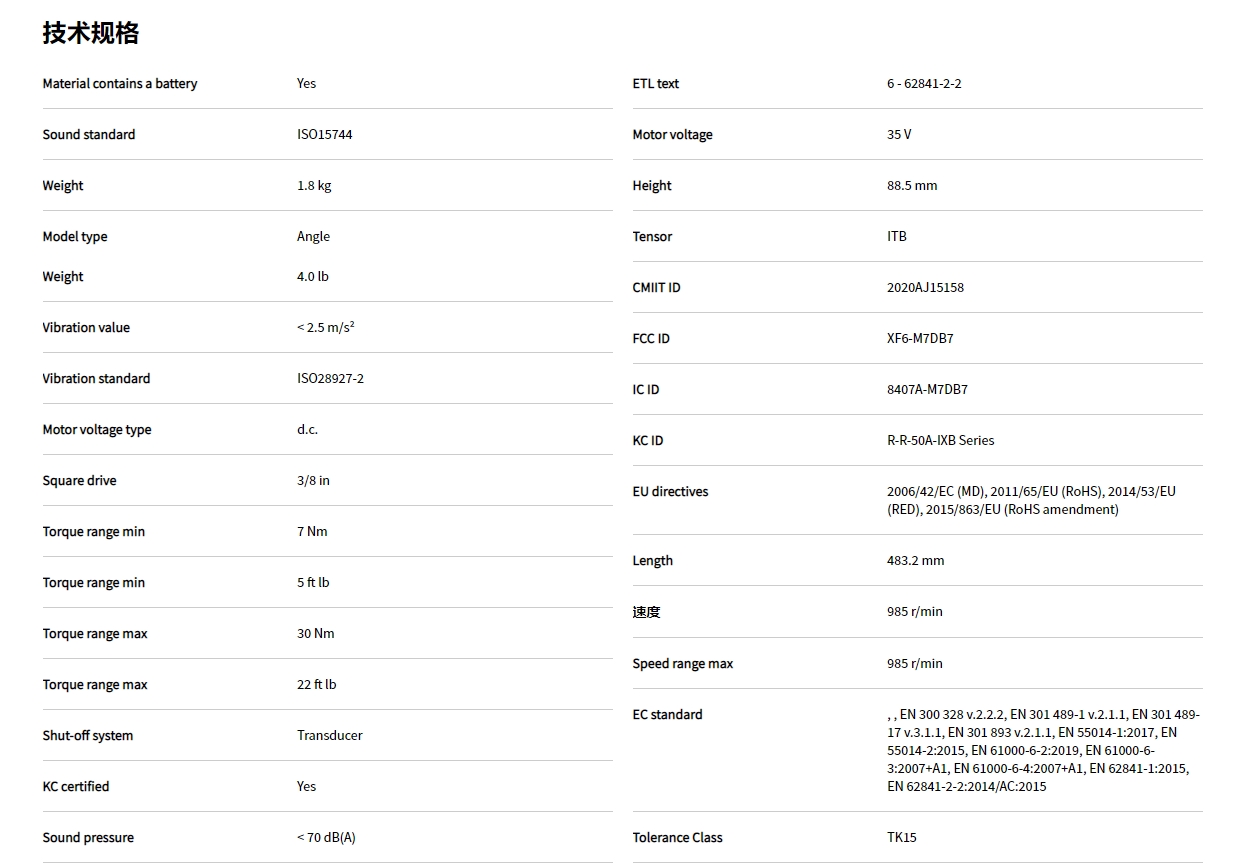The height and width of the screenshot is (867, 1235).
Task: Select the 483.2 mm length value
Action: coord(915,561)
